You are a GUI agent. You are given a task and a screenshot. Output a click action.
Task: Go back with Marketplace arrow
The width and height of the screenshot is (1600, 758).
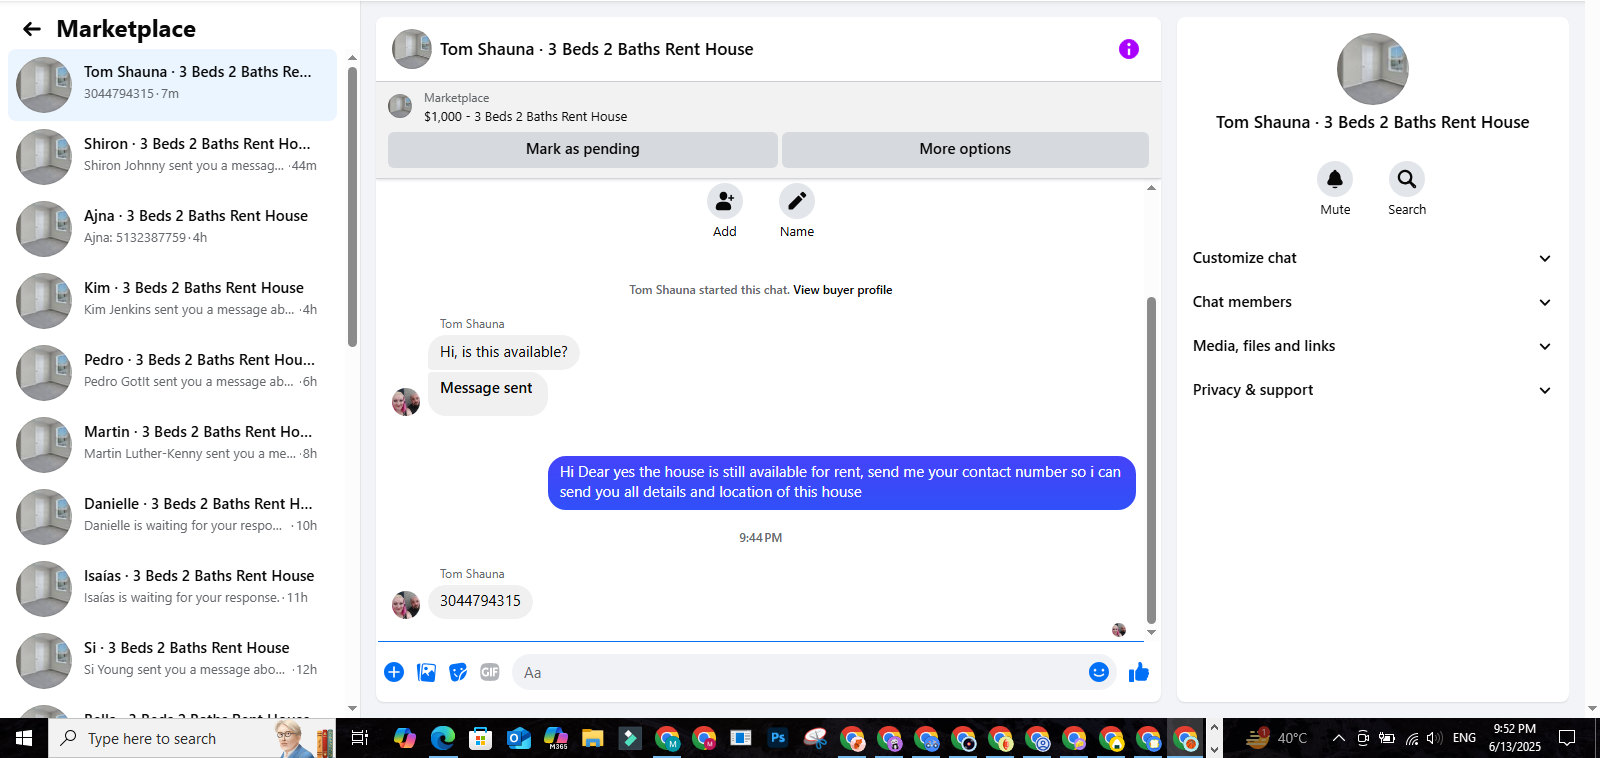click(32, 29)
